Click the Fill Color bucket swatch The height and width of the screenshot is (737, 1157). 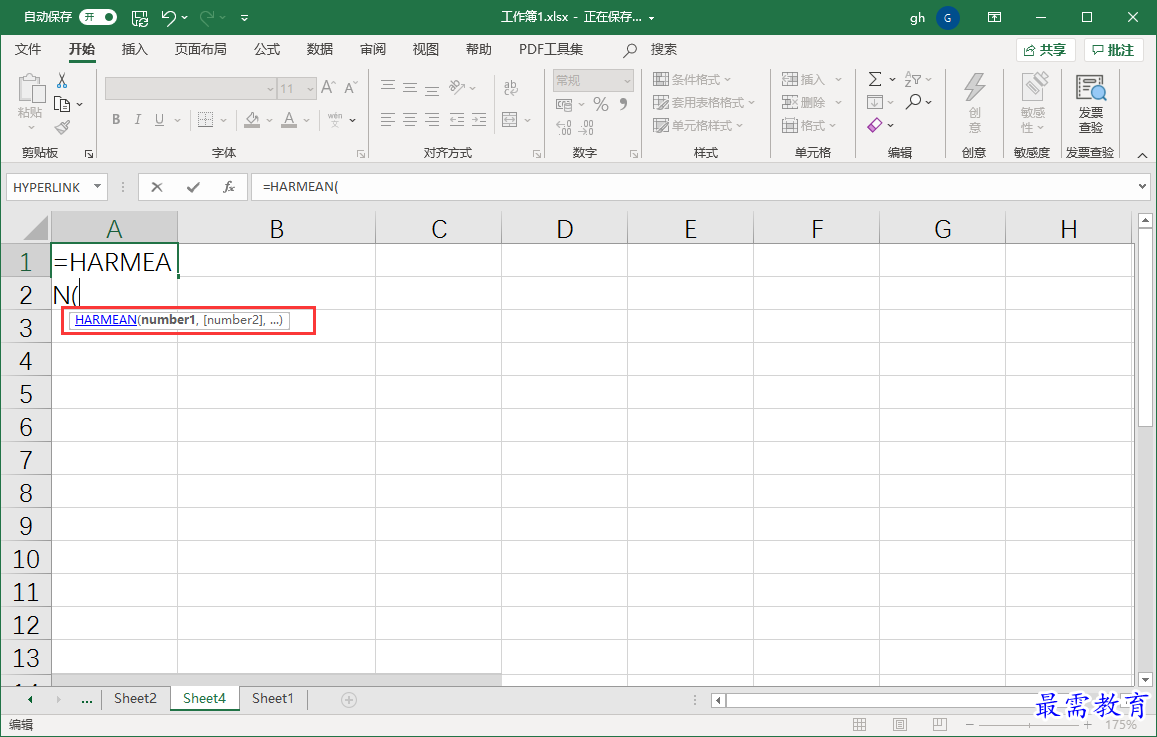point(252,120)
